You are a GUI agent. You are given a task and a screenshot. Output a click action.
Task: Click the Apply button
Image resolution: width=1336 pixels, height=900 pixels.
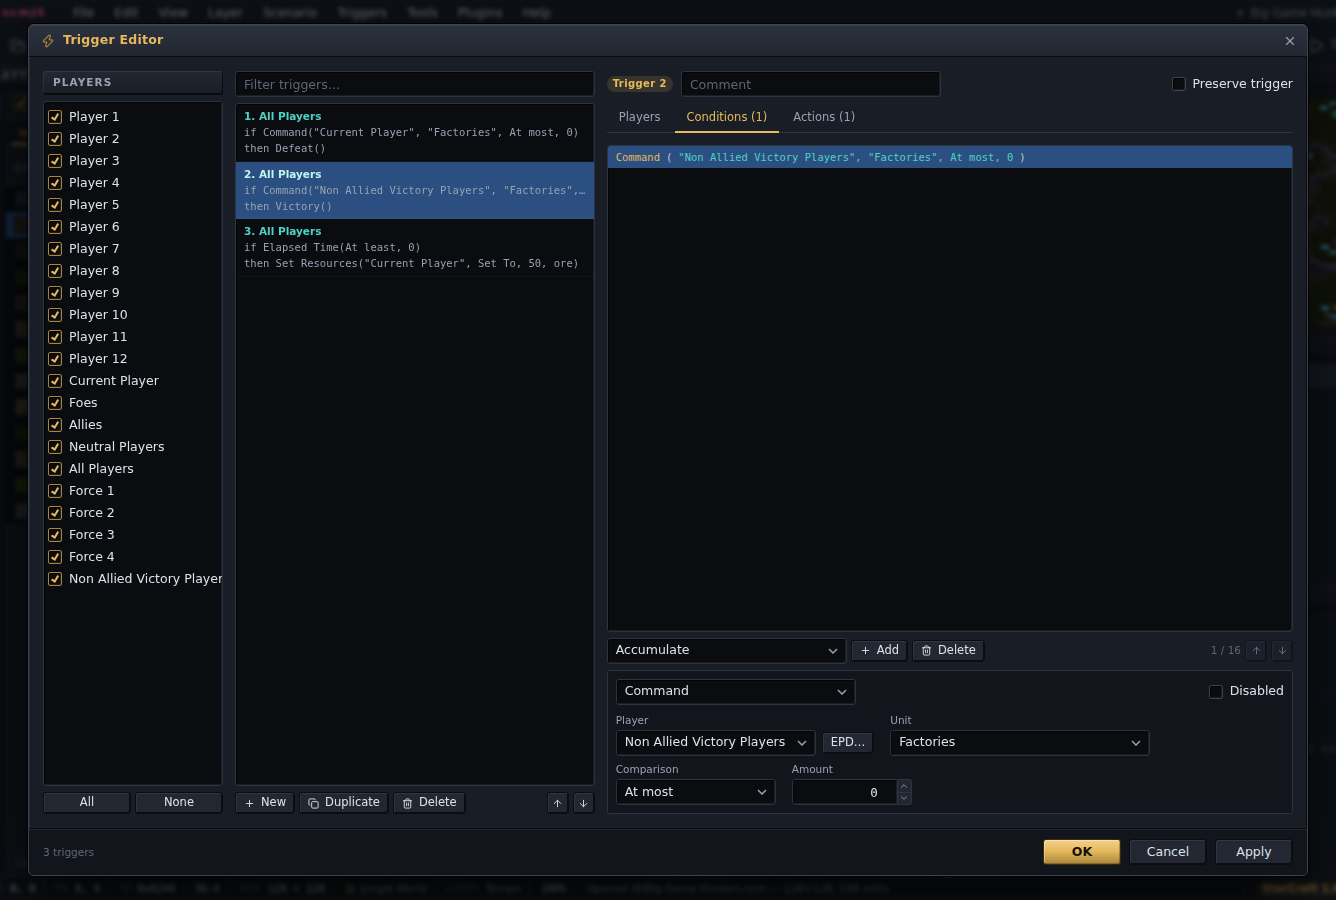(x=1254, y=852)
